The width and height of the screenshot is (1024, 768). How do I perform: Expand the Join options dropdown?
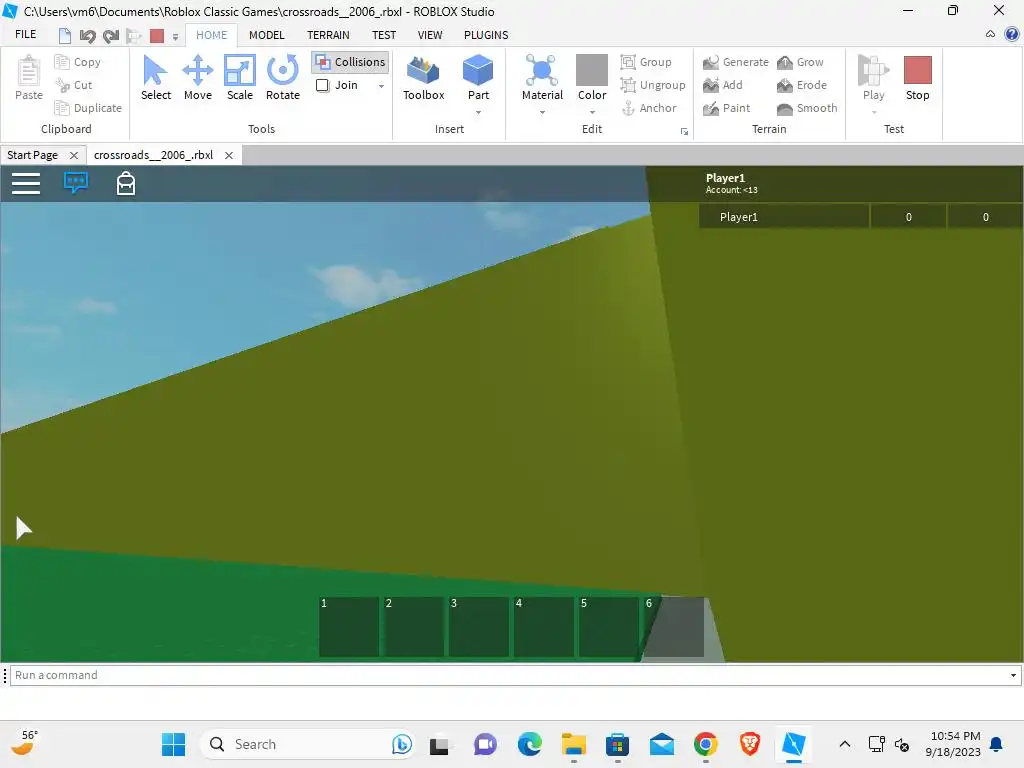(x=381, y=86)
